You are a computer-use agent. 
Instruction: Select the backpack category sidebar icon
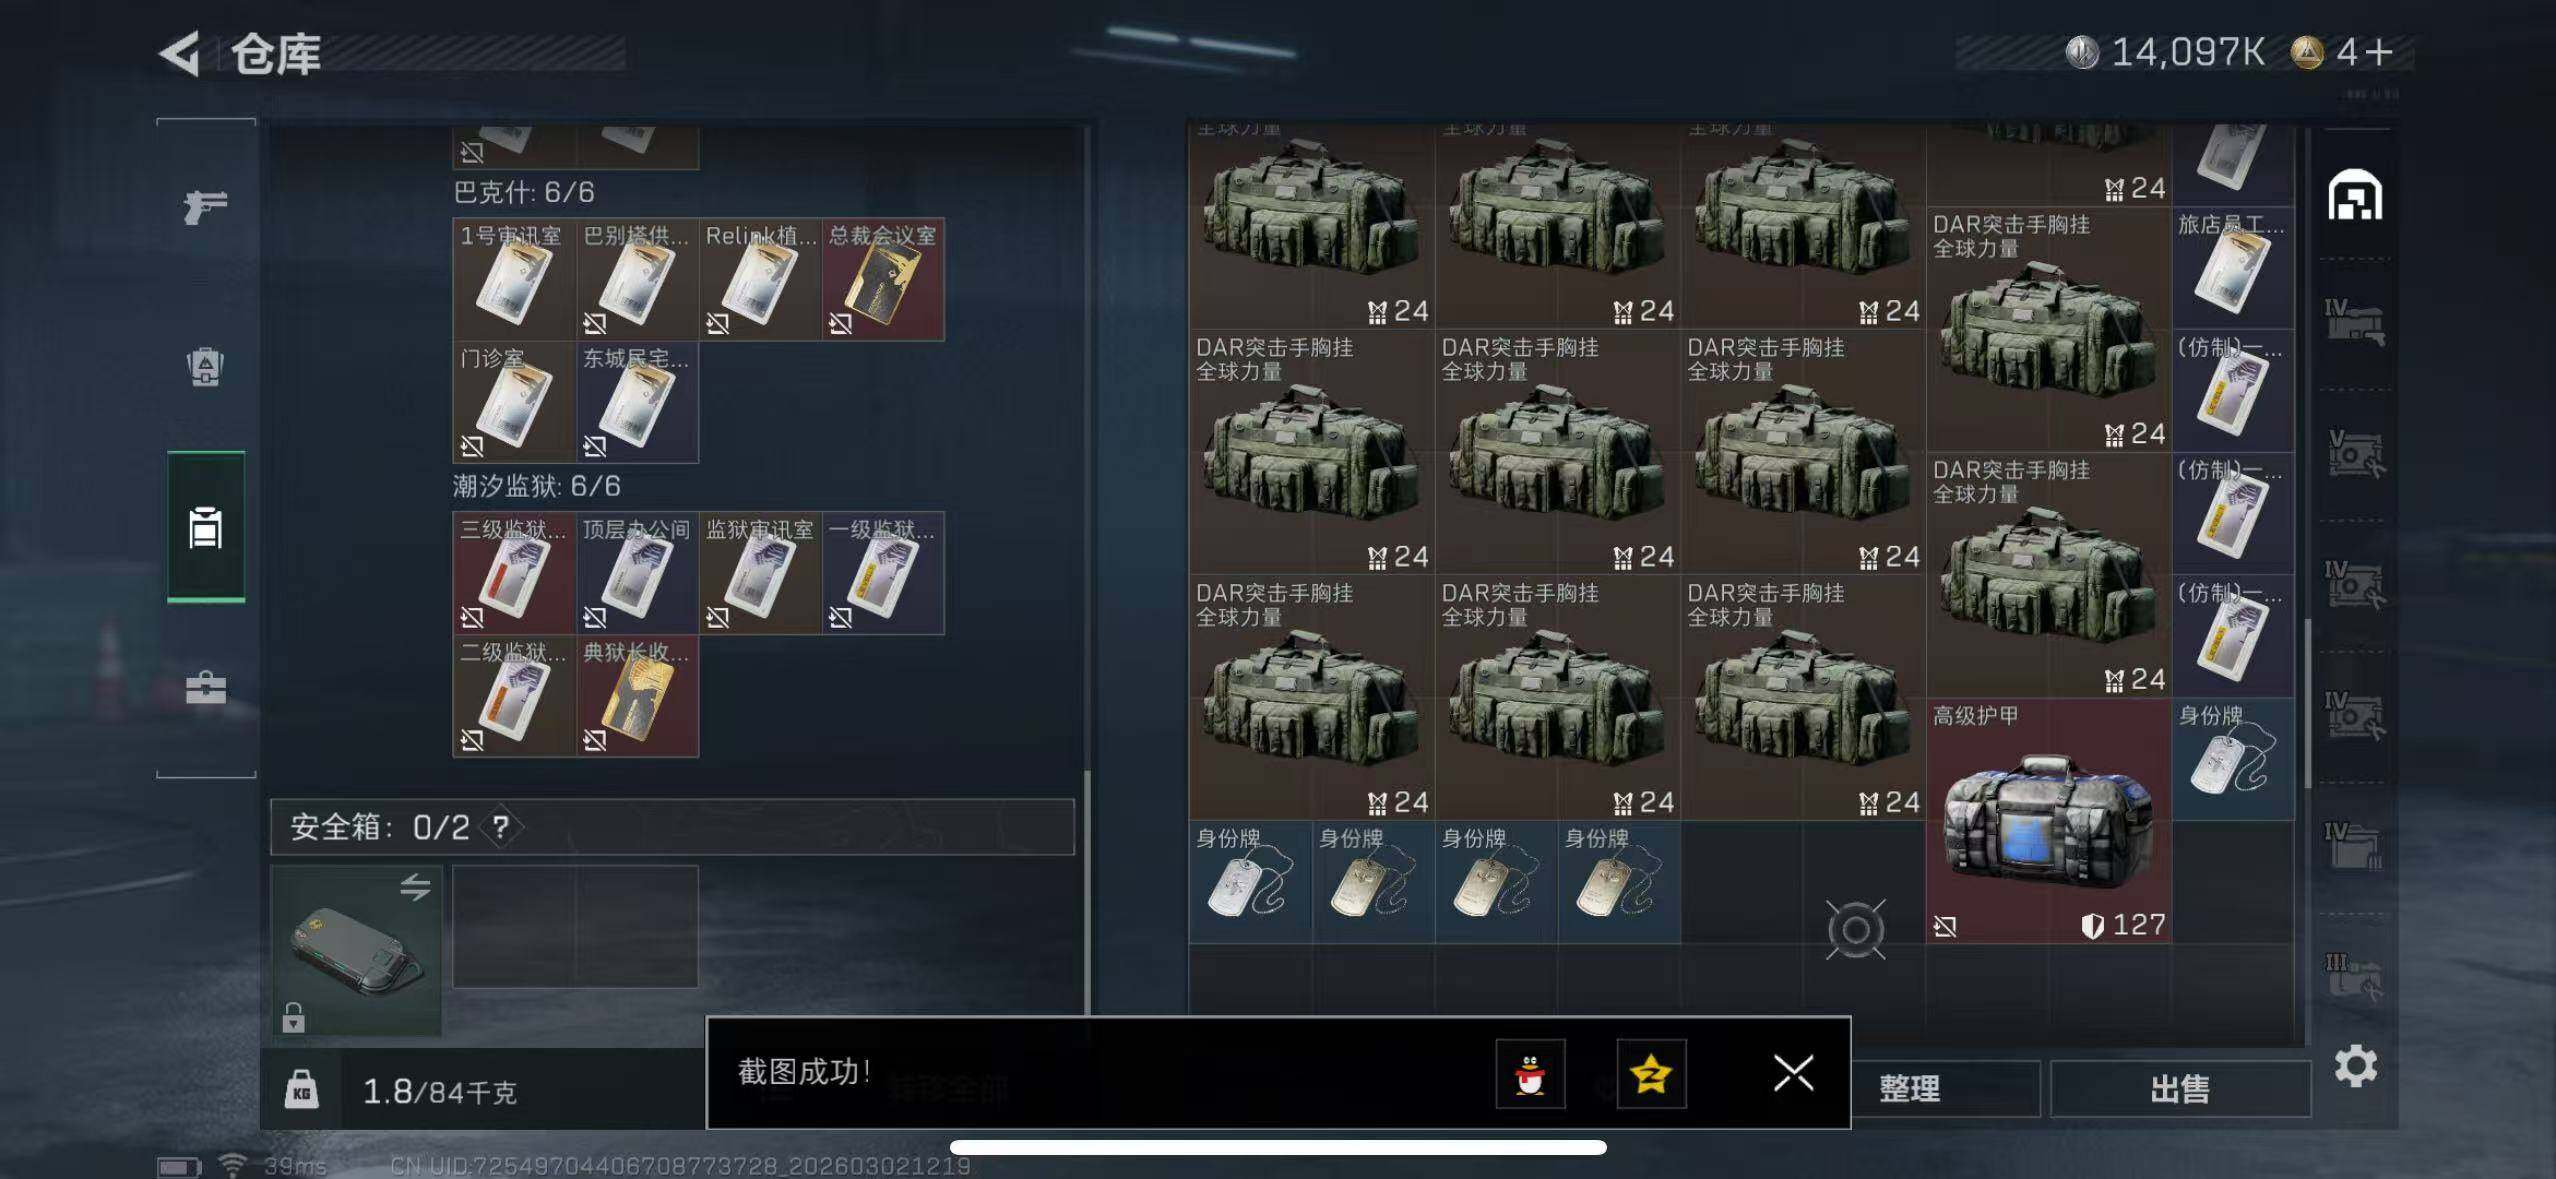click(x=206, y=367)
